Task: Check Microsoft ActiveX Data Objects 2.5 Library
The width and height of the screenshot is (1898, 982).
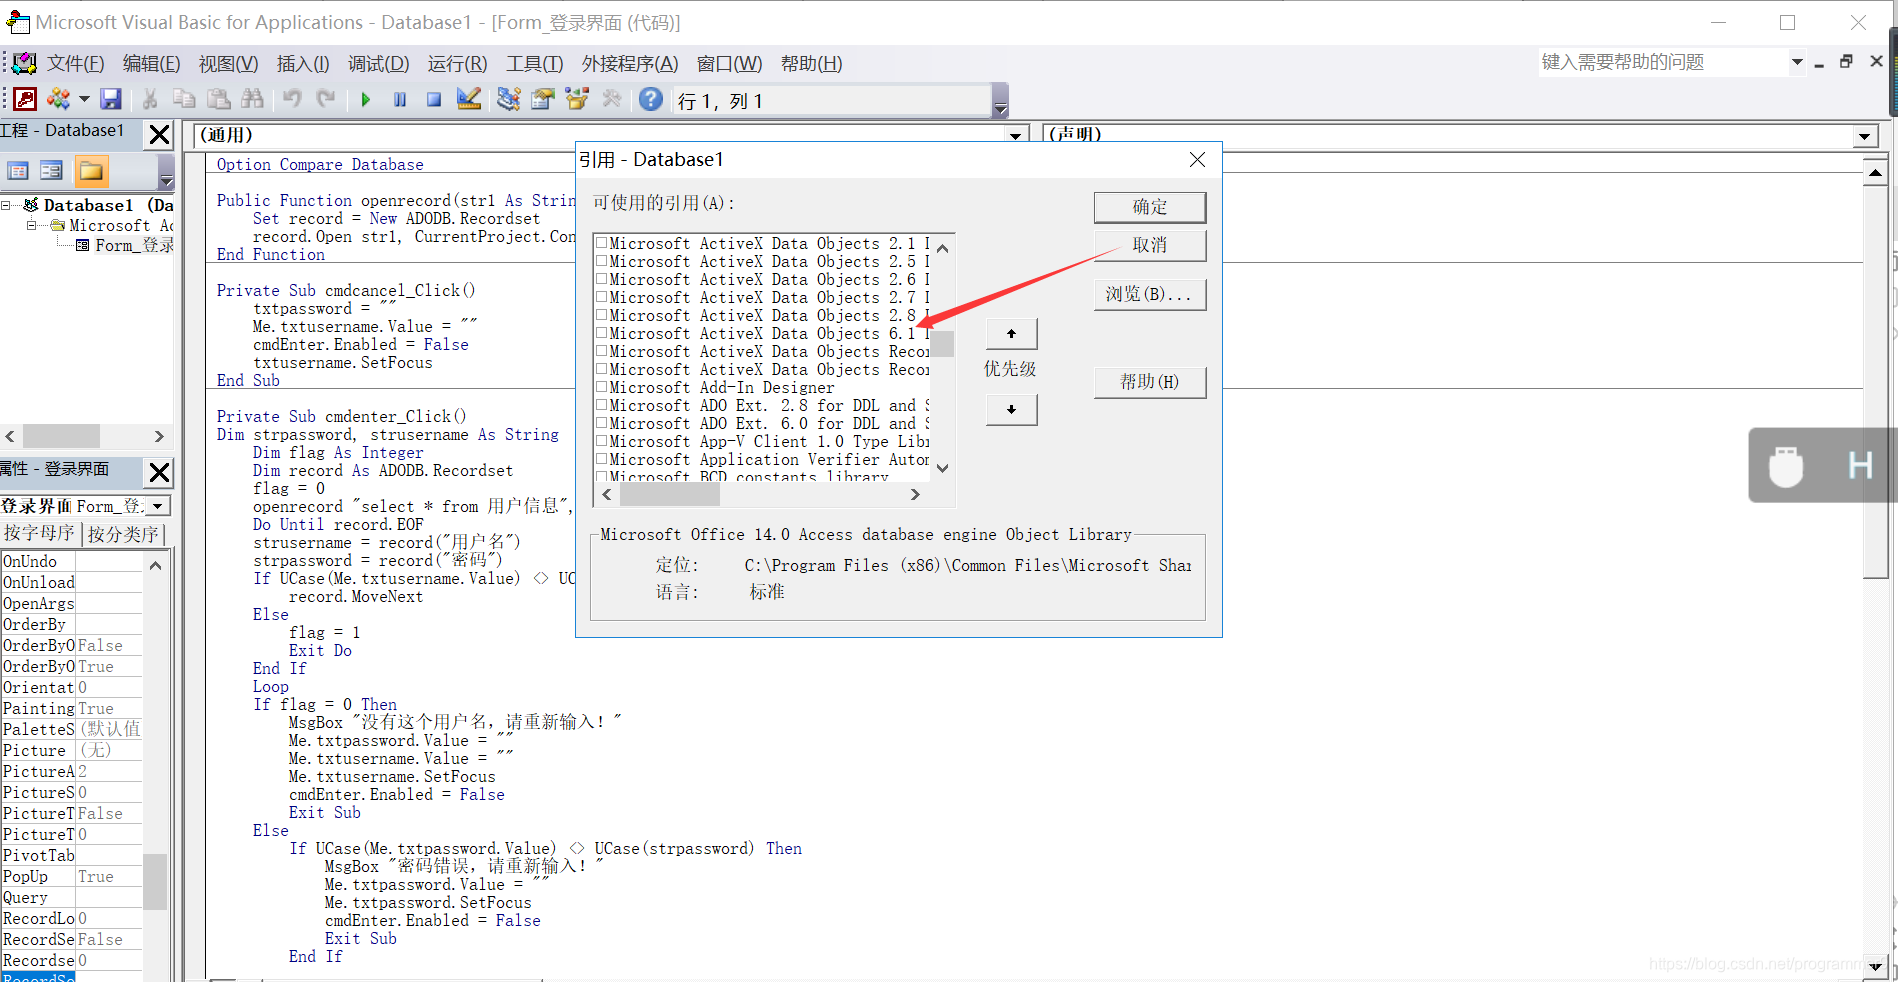Action: 602,261
